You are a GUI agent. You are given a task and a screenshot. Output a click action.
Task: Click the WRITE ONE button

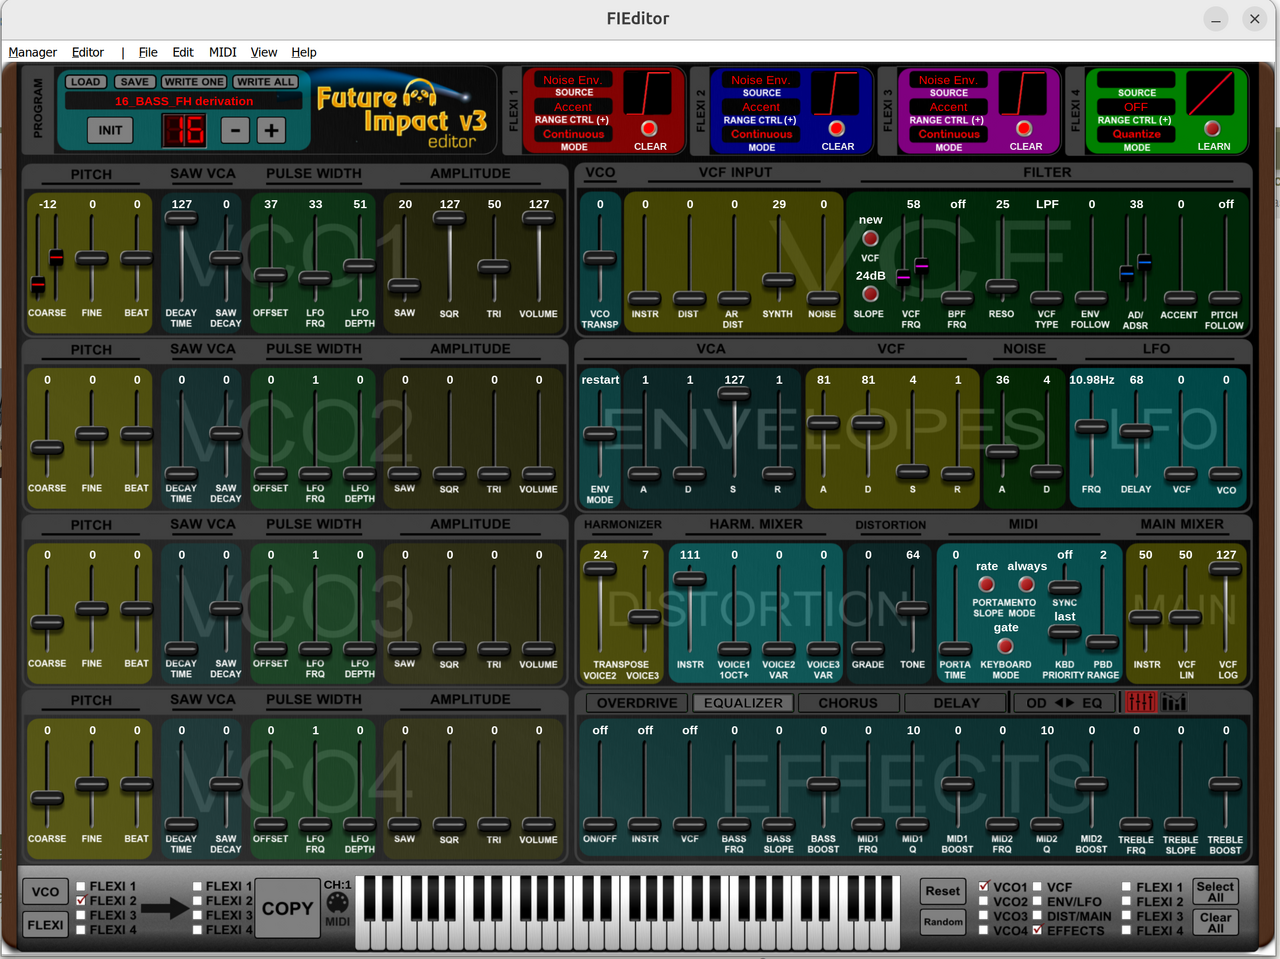[194, 82]
